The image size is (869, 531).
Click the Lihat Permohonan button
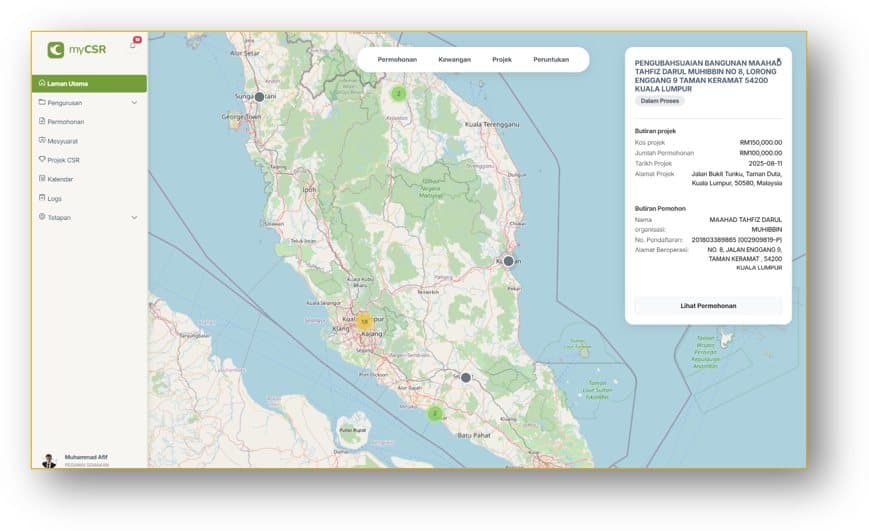click(708, 305)
